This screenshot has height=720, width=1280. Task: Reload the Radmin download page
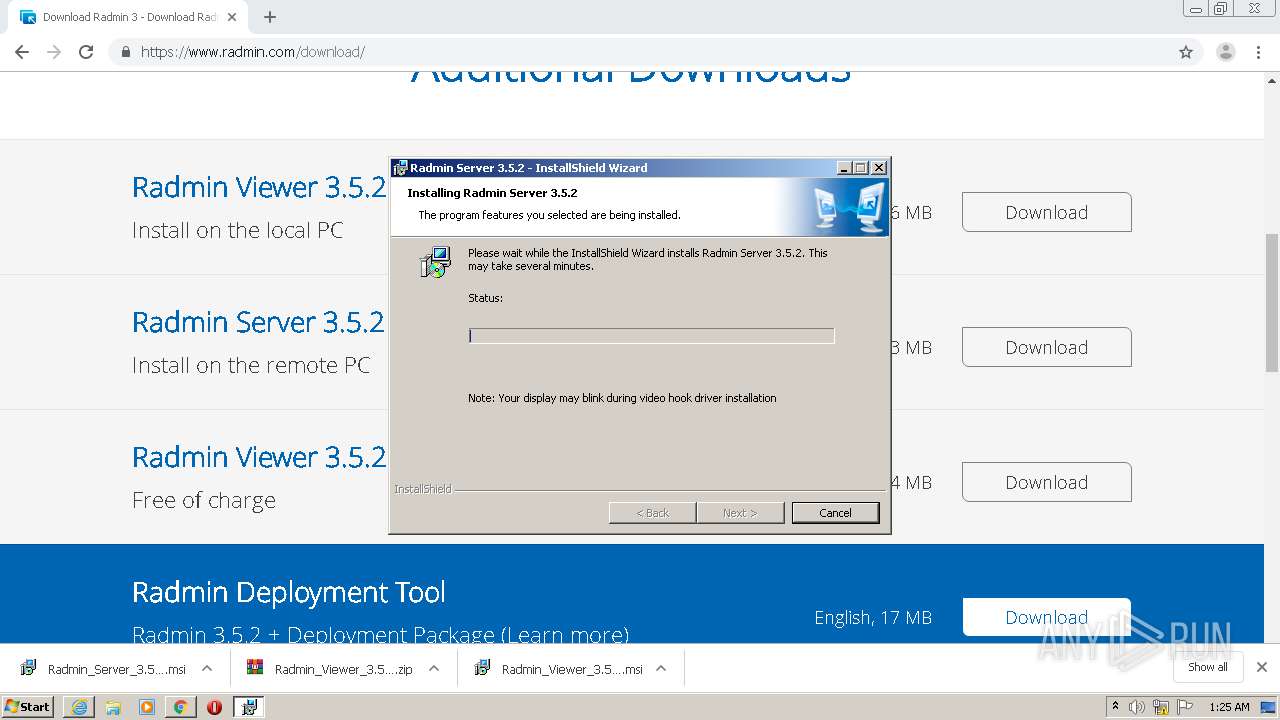86,52
